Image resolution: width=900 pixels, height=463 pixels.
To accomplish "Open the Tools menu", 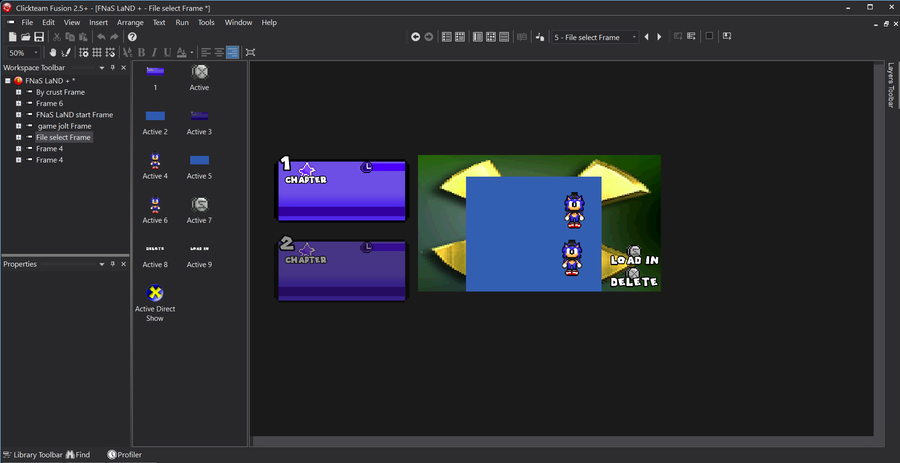I will pos(206,22).
